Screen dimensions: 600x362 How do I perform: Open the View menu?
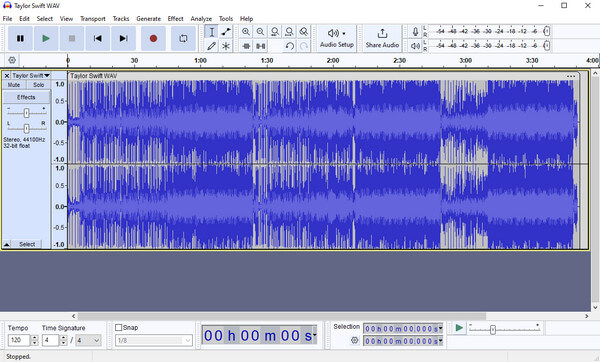66,18
